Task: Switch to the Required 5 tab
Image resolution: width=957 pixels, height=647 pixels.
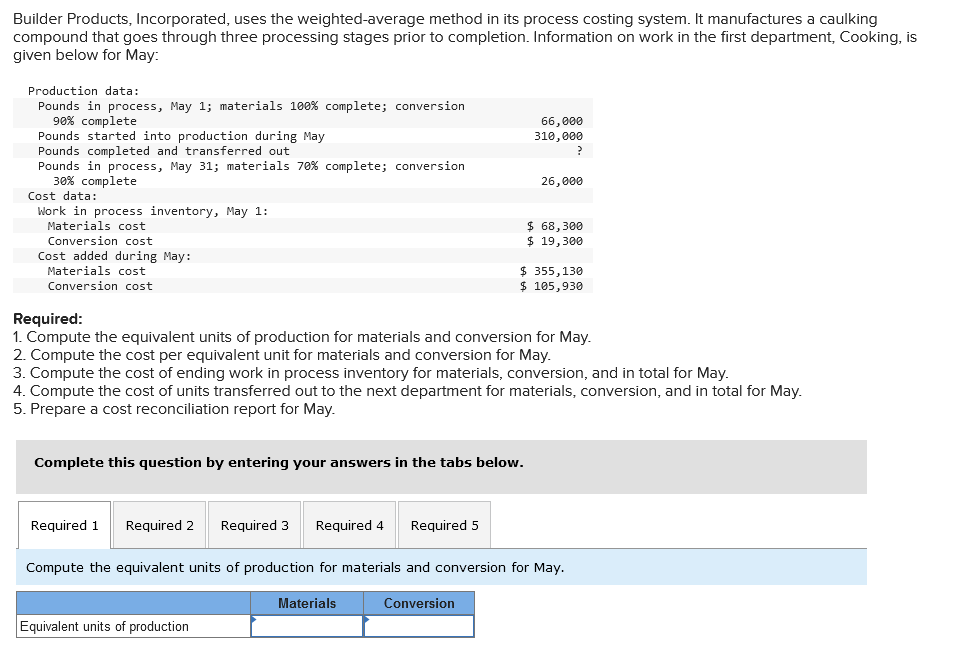Action: click(443, 524)
